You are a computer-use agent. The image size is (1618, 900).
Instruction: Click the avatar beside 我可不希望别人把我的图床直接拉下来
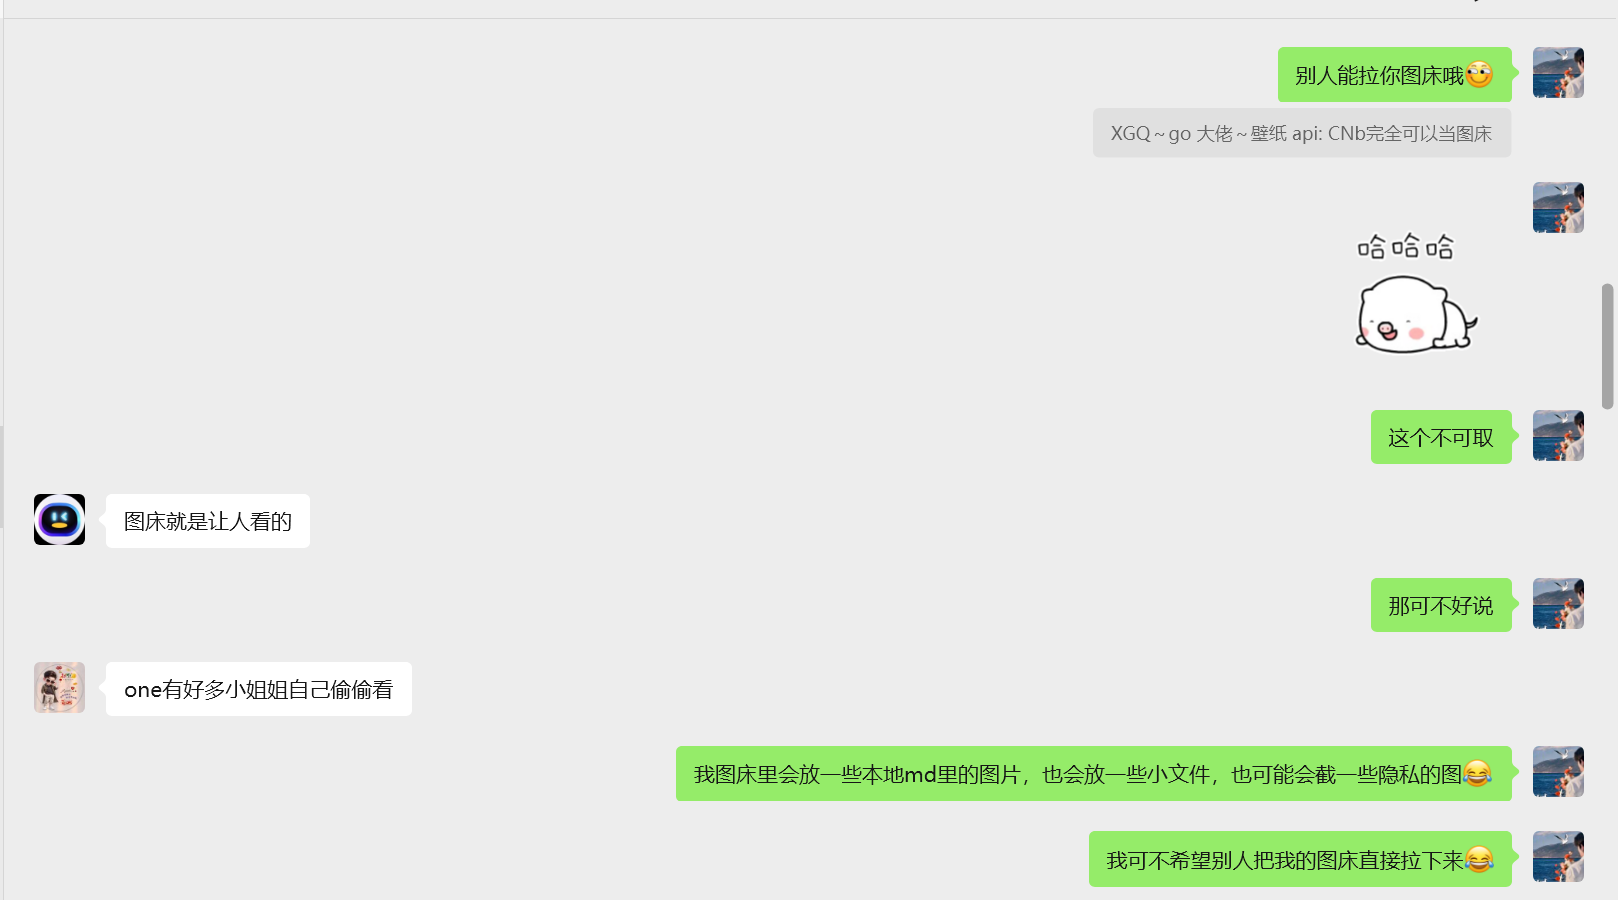click(x=1558, y=856)
